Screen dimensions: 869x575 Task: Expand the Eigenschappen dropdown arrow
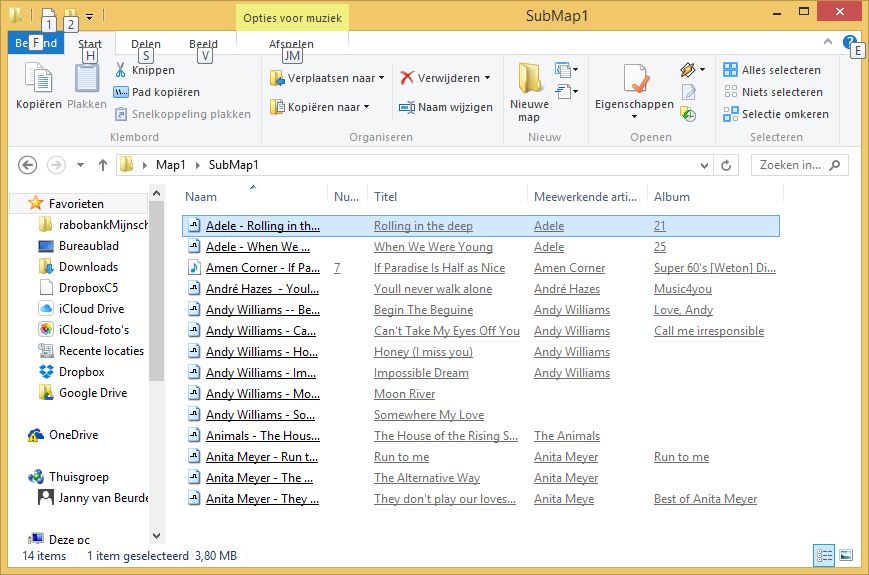pyautogui.click(x=635, y=116)
